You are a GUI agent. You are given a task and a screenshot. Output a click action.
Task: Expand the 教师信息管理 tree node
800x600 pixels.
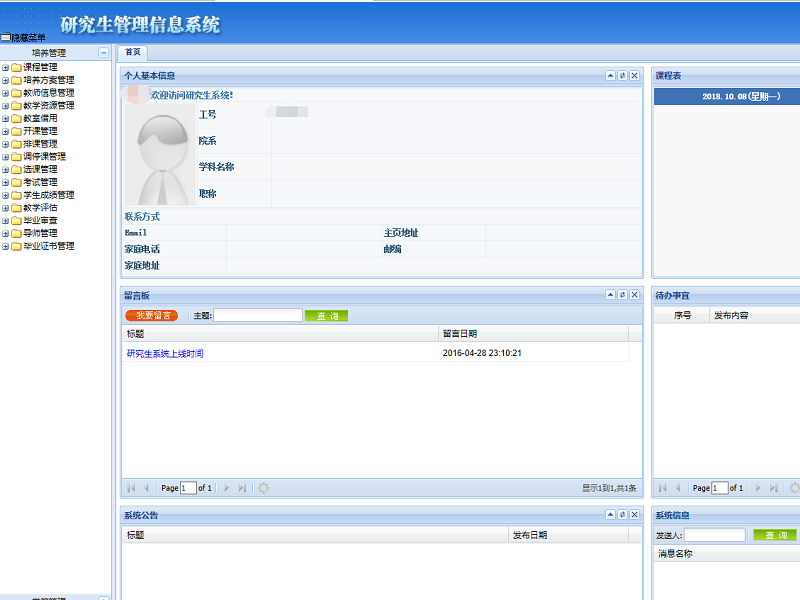pyautogui.click(x=5, y=93)
